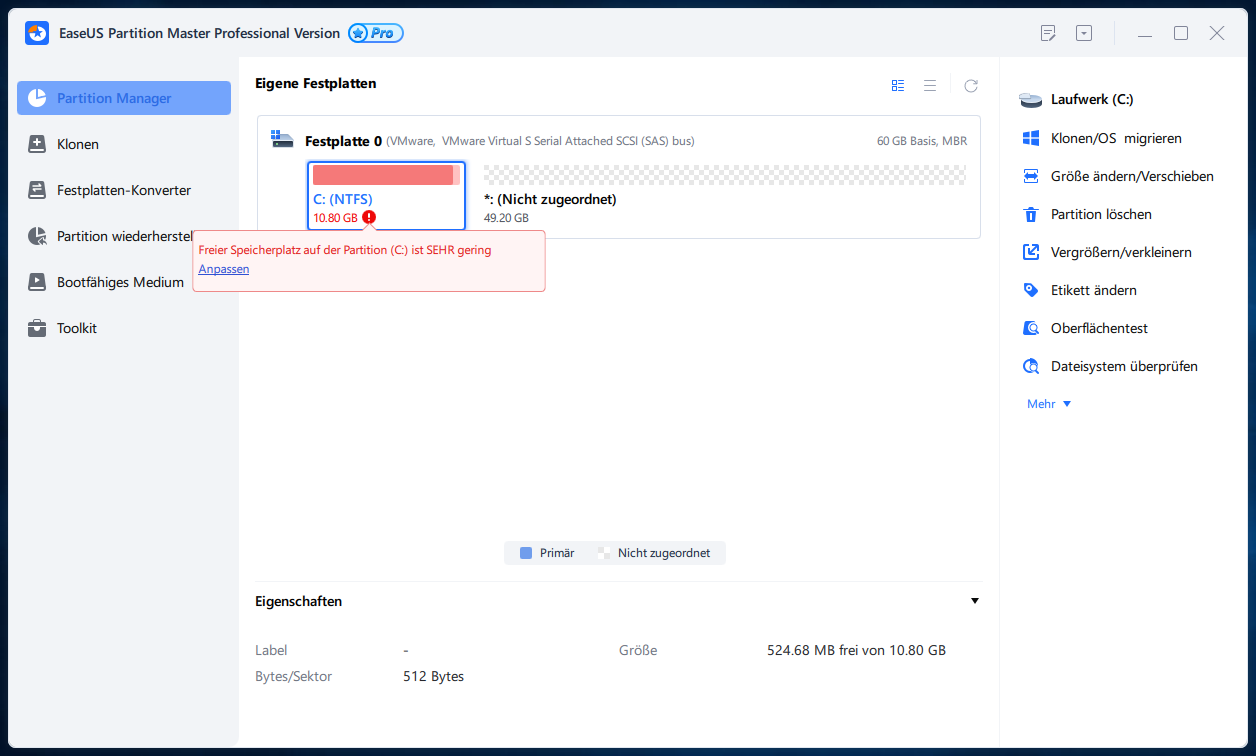Click the Klonen/OS migrieren Windows icon
The height and width of the screenshot is (756, 1256).
[1031, 138]
